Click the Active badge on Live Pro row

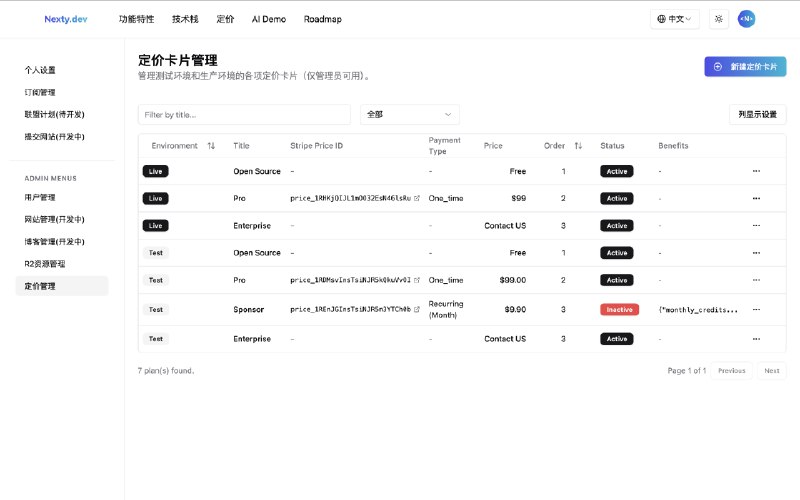pos(617,198)
